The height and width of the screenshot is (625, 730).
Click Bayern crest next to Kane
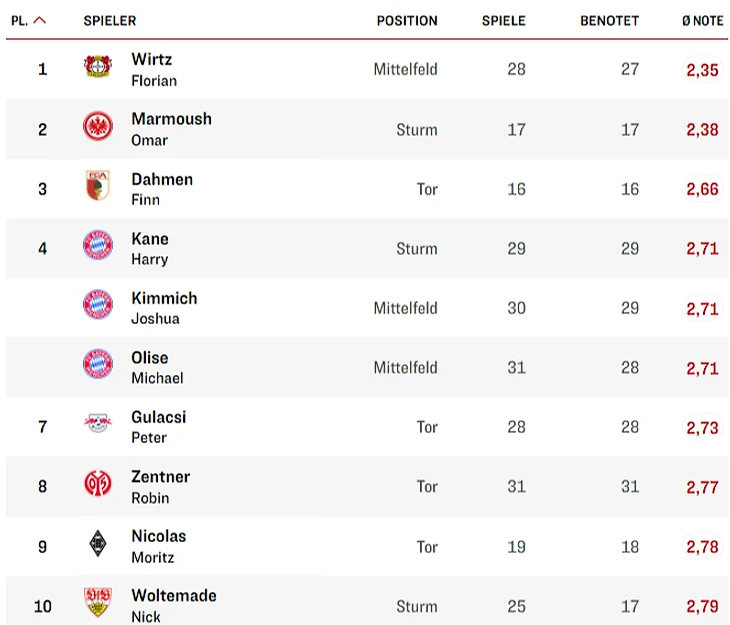98,246
